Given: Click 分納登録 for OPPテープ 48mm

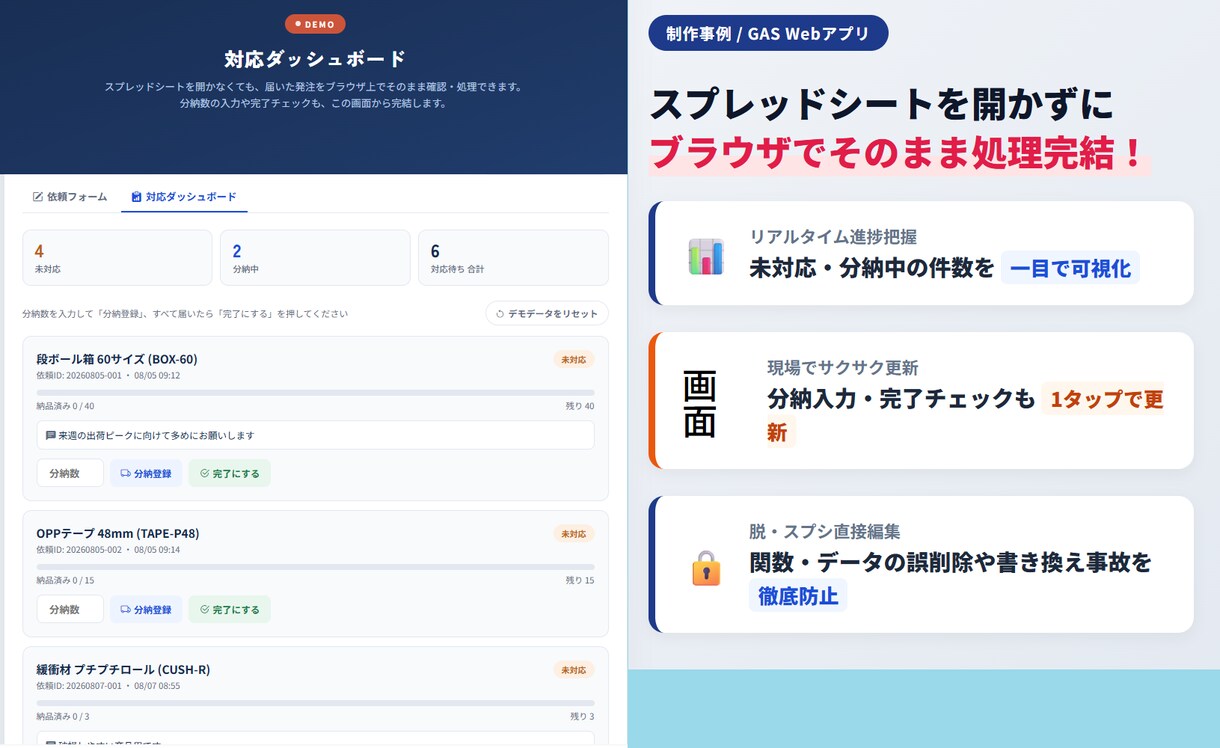Looking at the screenshot, I should 146,609.
